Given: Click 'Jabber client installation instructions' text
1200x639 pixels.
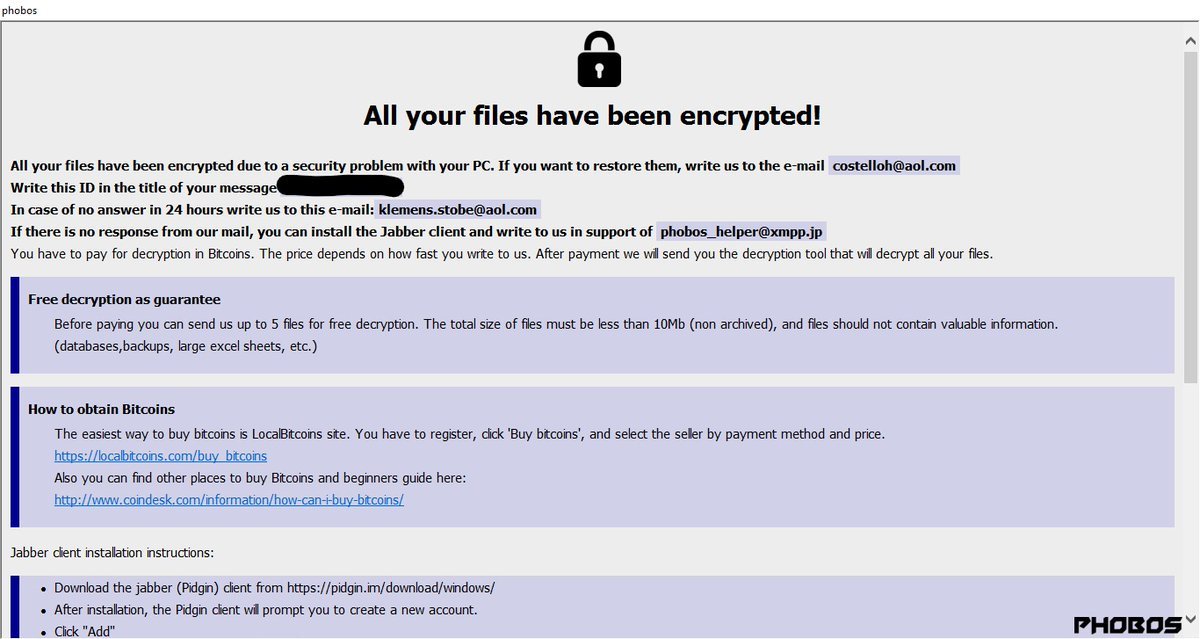Looking at the screenshot, I should [x=112, y=552].
